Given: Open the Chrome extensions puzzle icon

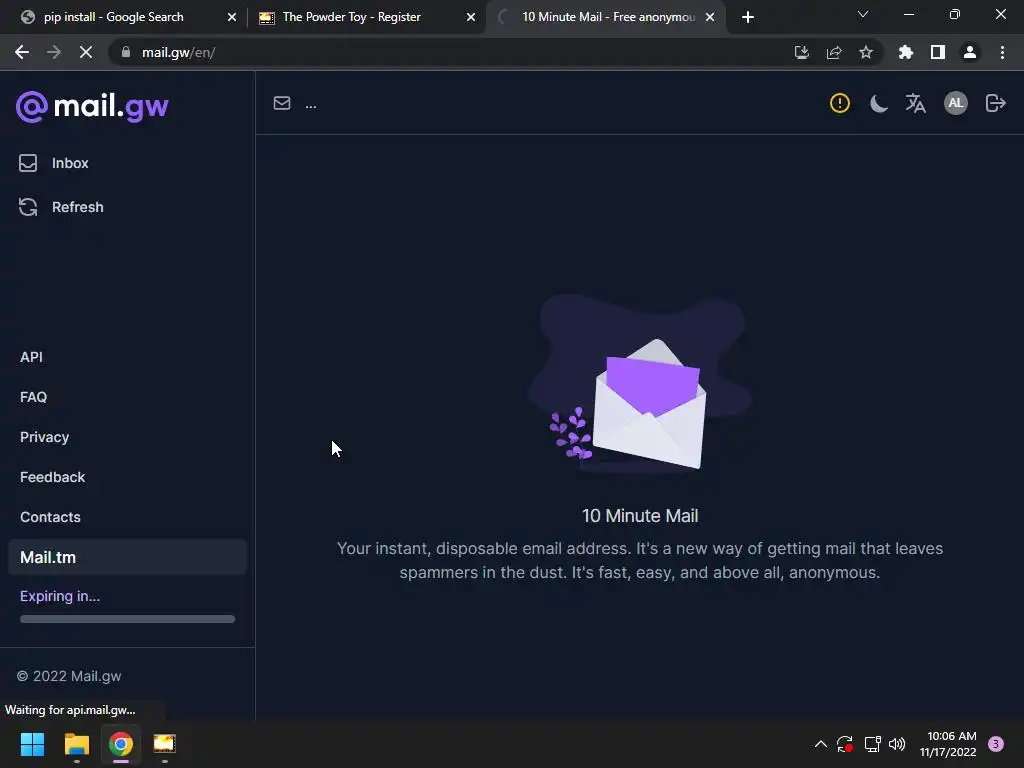Looking at the screenshot, I should coord(905,52).
